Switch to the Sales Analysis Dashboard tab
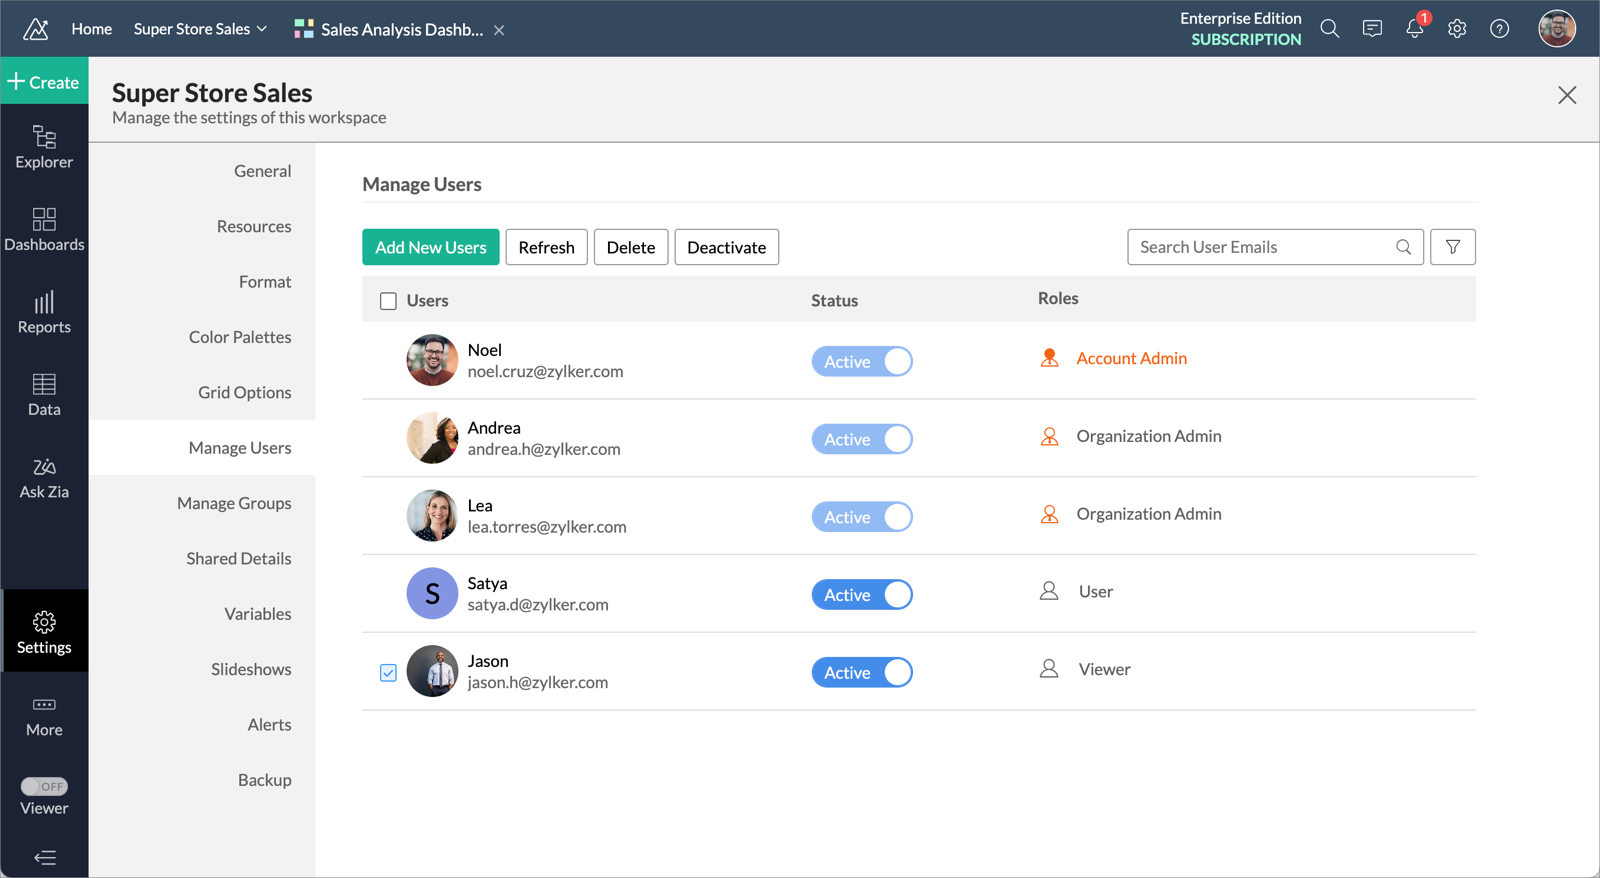 390,29
